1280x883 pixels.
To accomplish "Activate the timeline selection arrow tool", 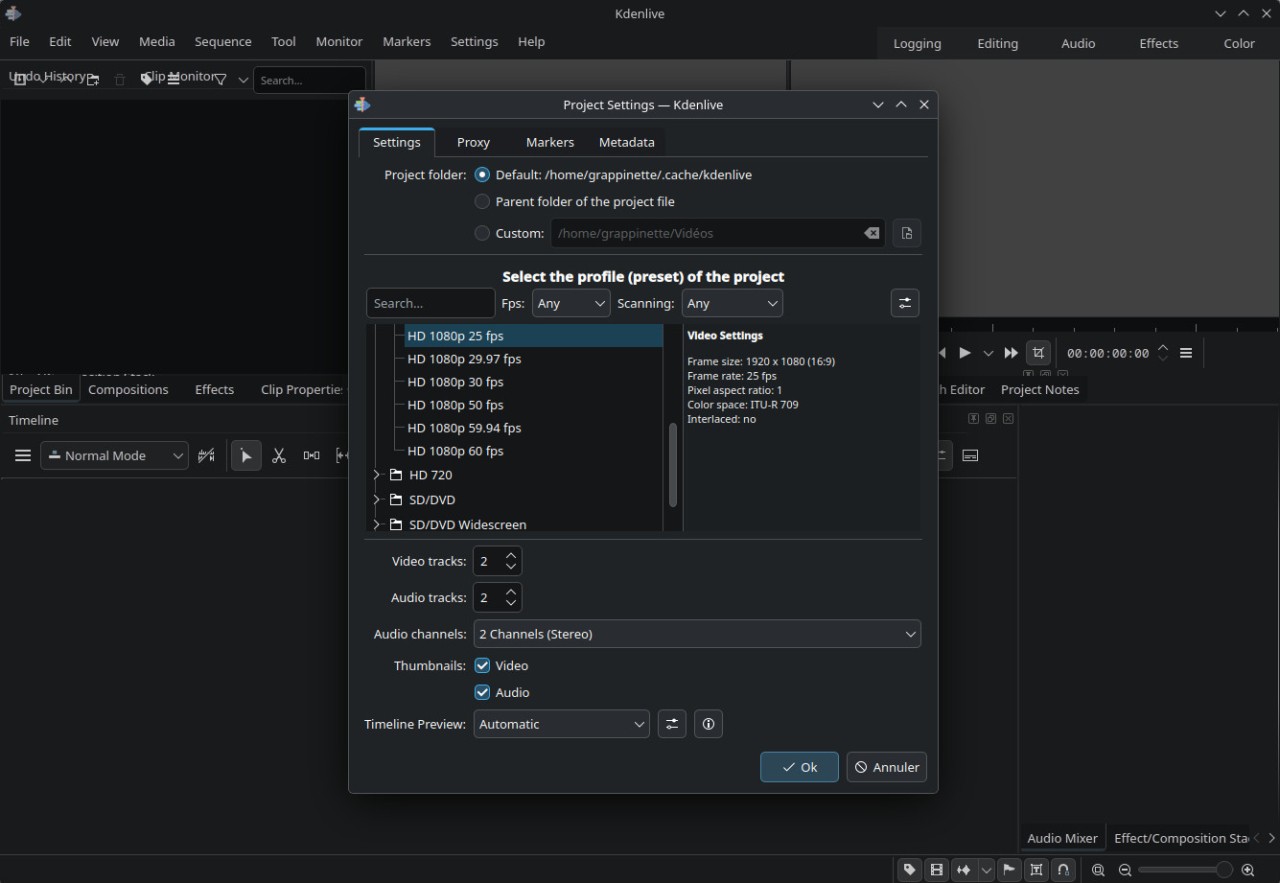I will point(245,456).
